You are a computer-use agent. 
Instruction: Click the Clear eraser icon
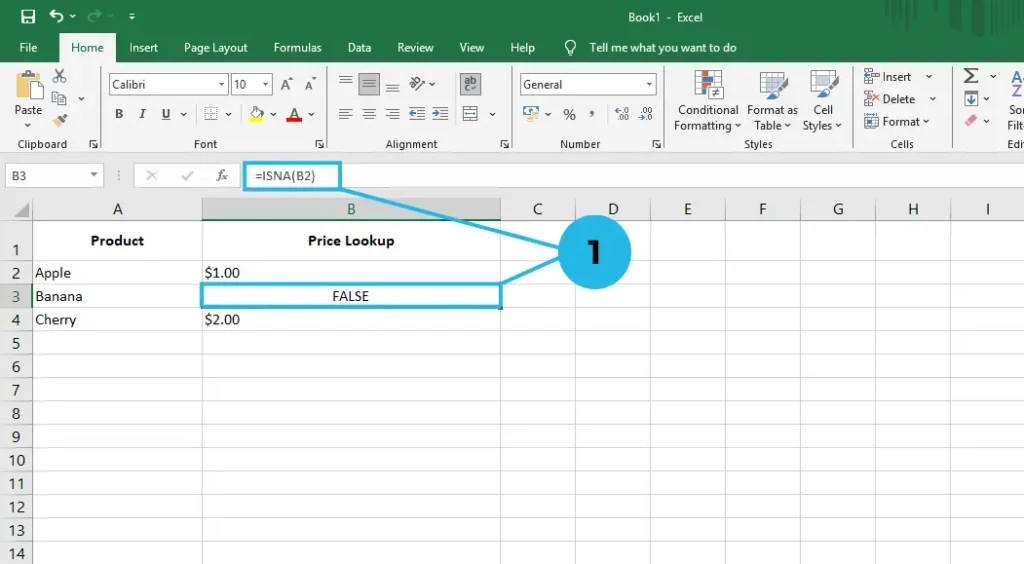tap(971, 121)
